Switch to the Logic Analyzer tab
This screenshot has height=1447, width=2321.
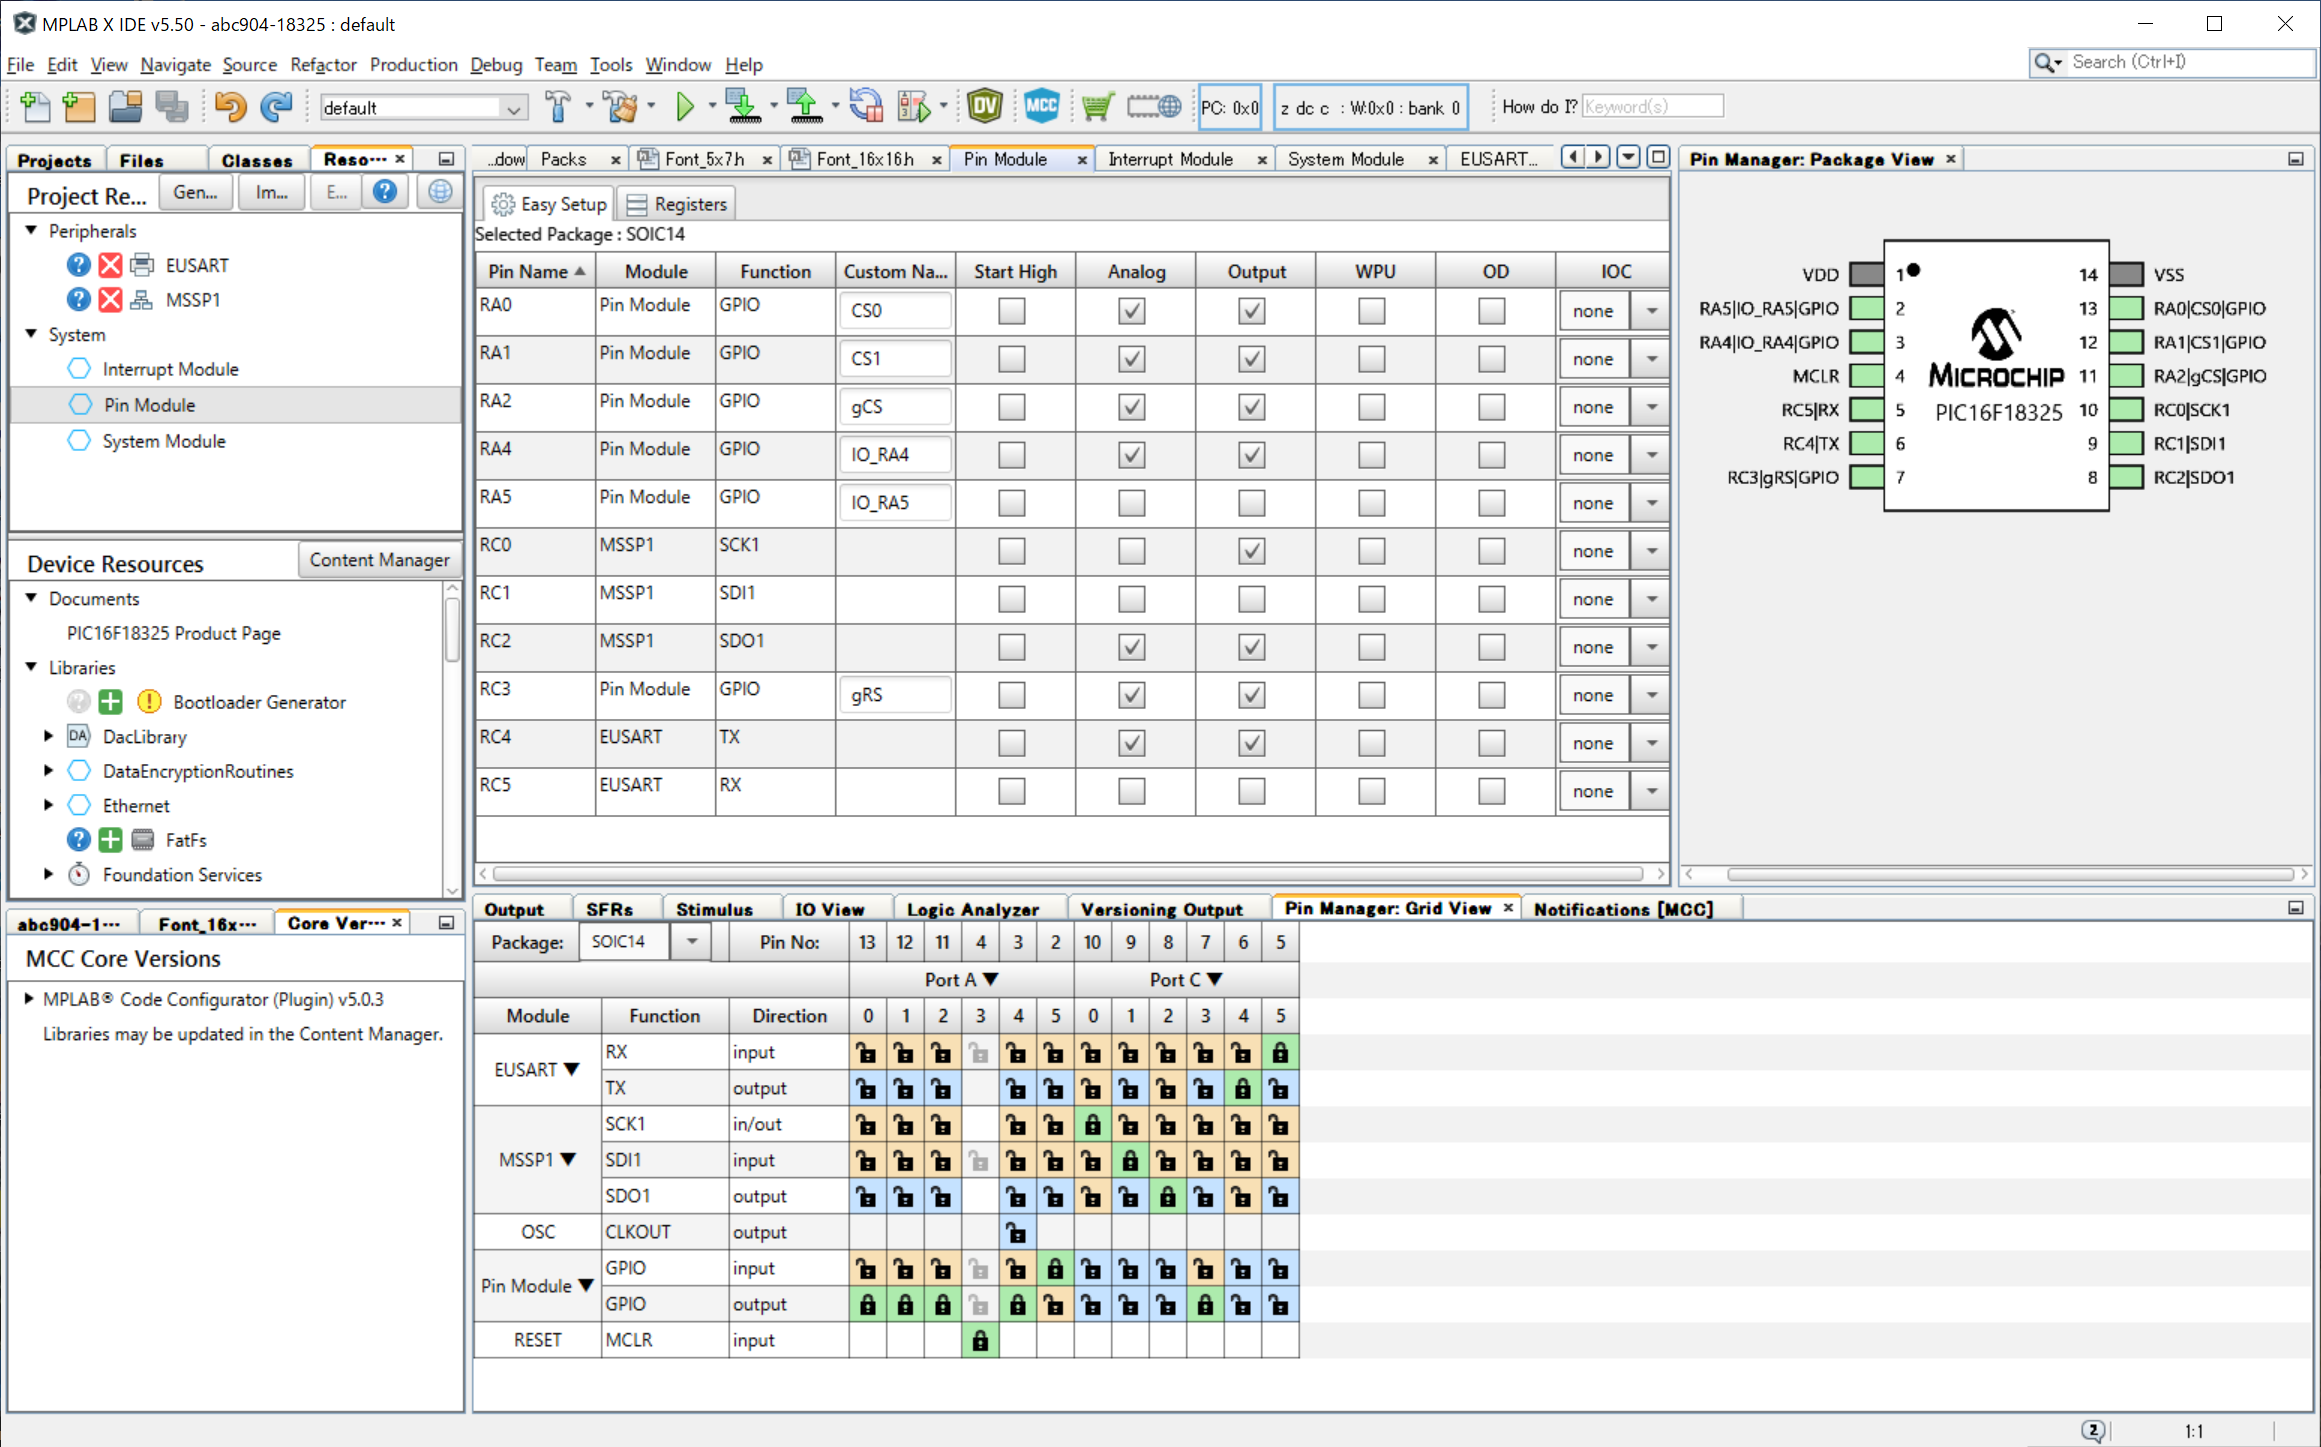[972, 909]
